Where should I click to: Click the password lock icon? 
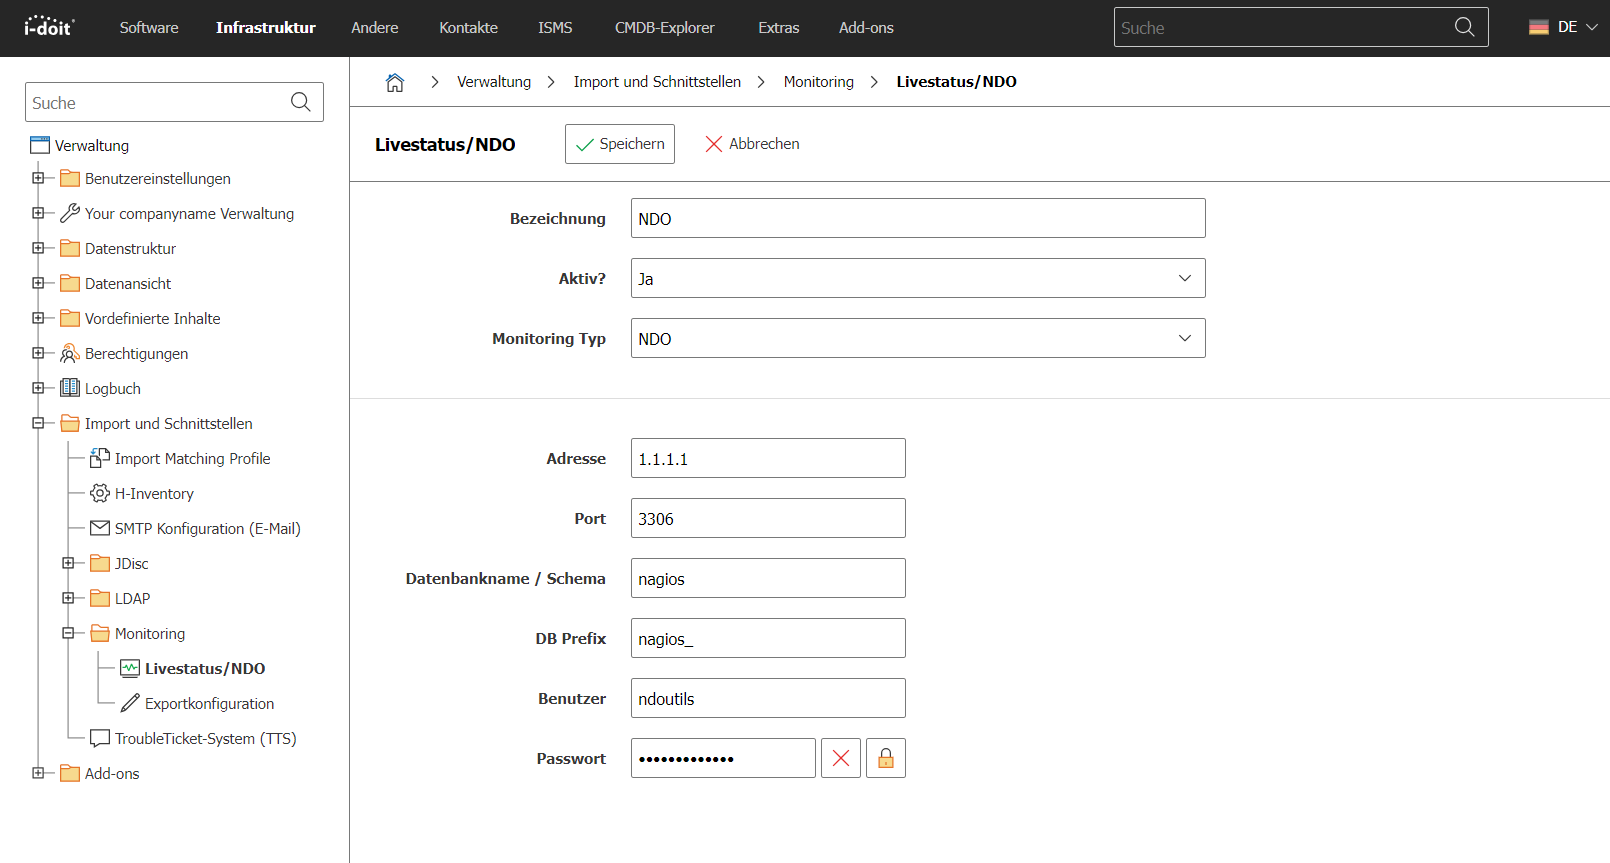[886, 758]
